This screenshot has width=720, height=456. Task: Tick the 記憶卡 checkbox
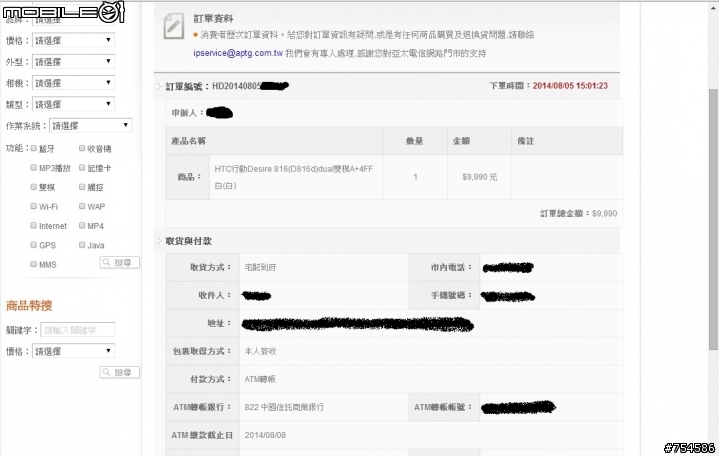pyautogui.click(x=82, y=168)
